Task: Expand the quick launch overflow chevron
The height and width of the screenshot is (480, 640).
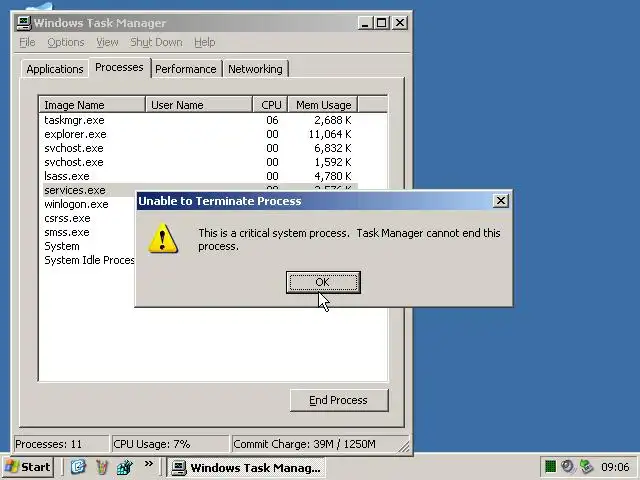Action: pos(149,463)
